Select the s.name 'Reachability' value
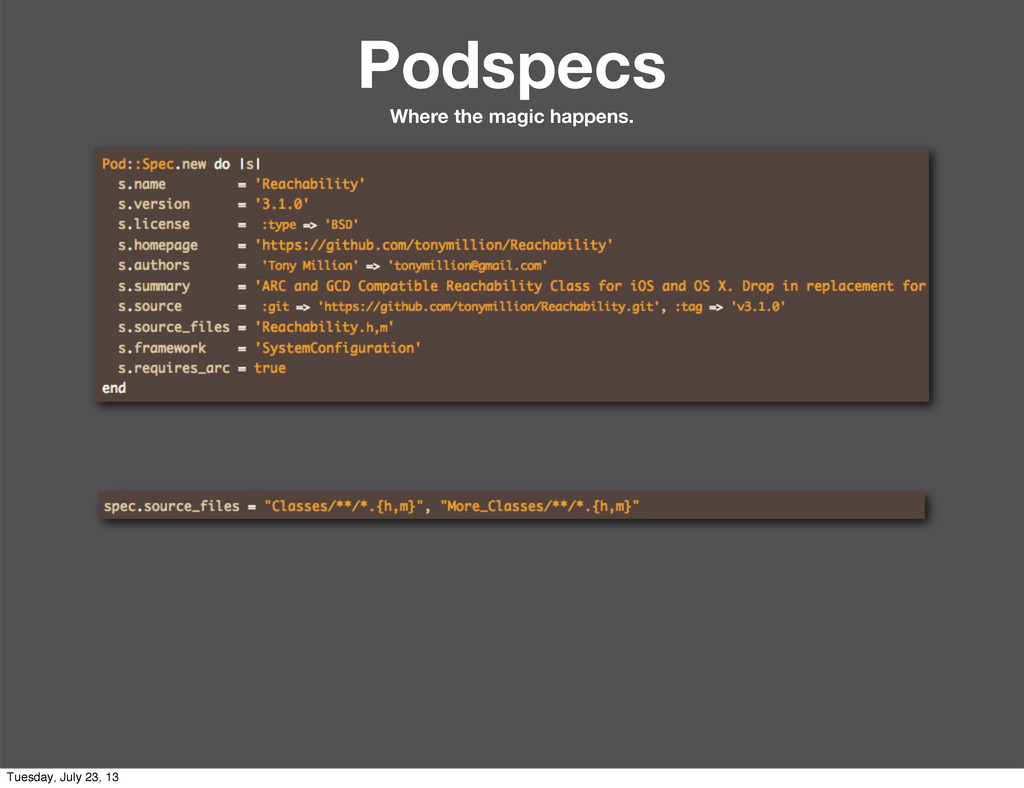 310,184
